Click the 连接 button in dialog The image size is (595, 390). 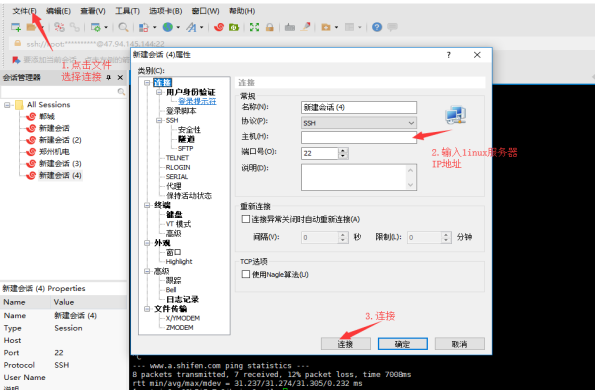point(346,344)
